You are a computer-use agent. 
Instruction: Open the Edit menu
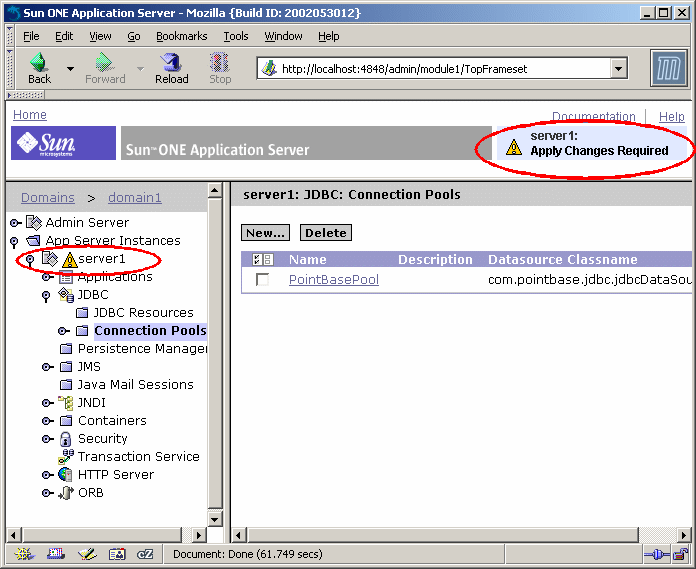coord(64,36)
